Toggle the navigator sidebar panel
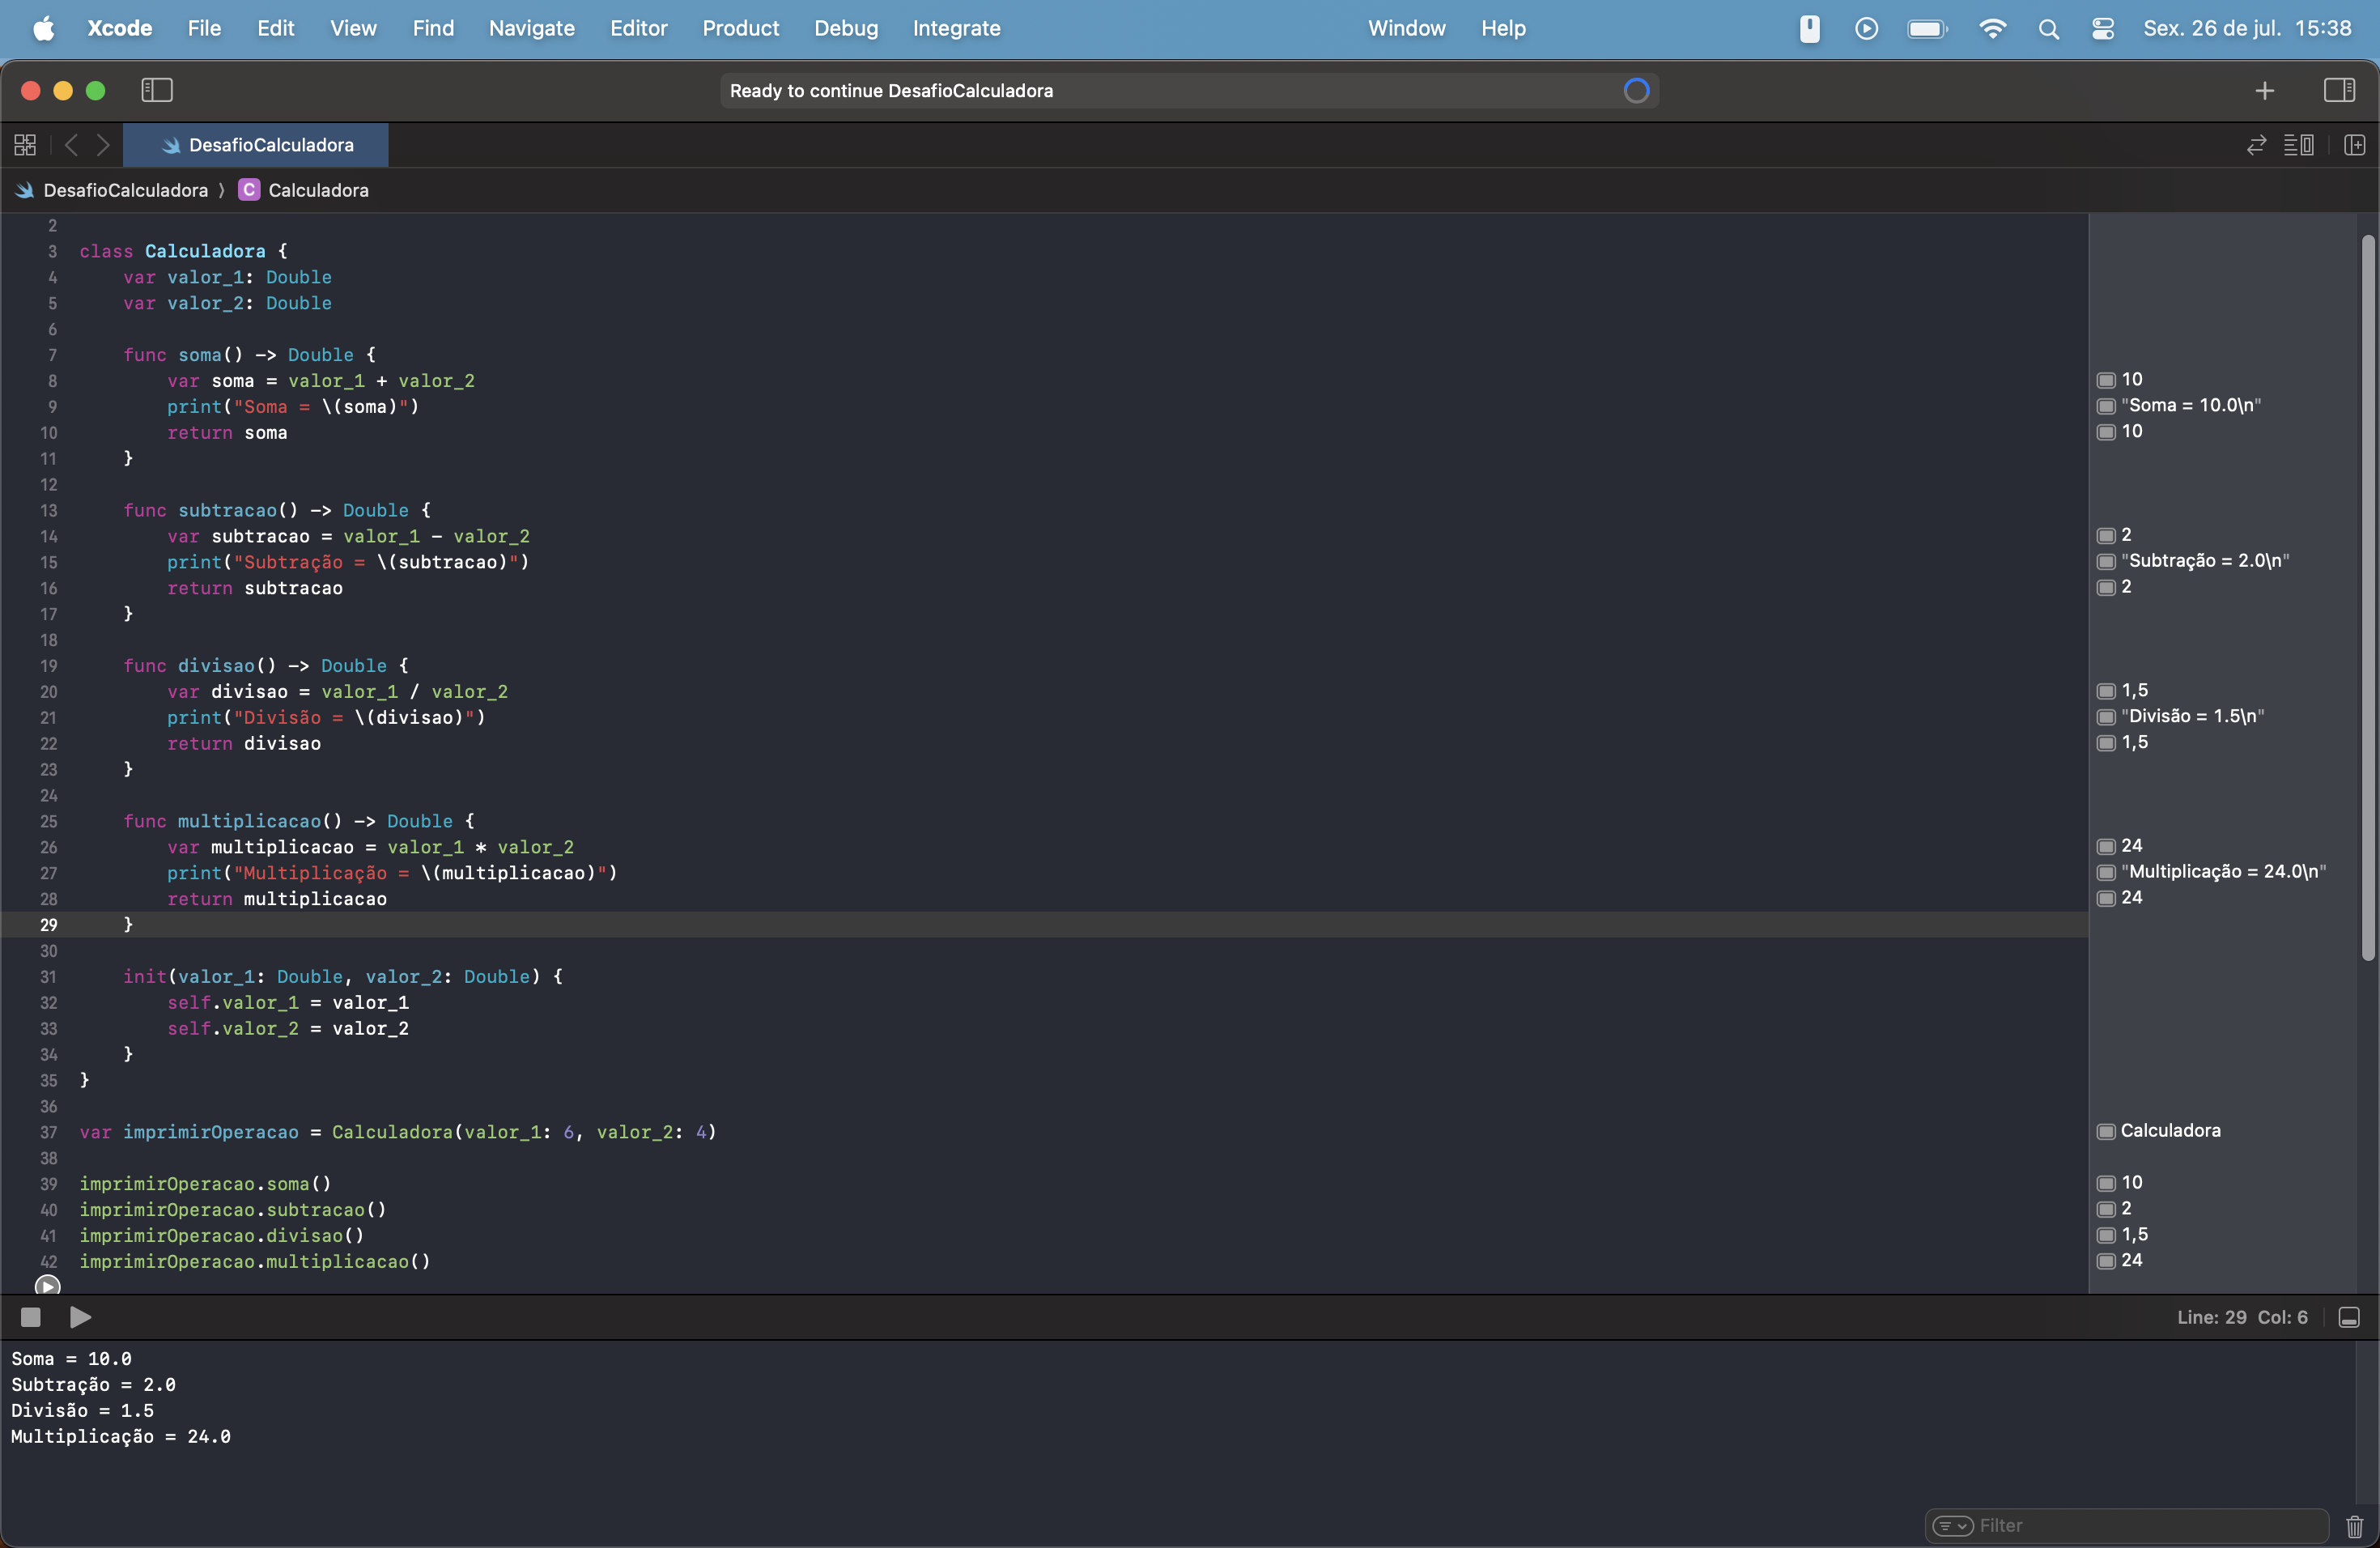 point(157,91)
